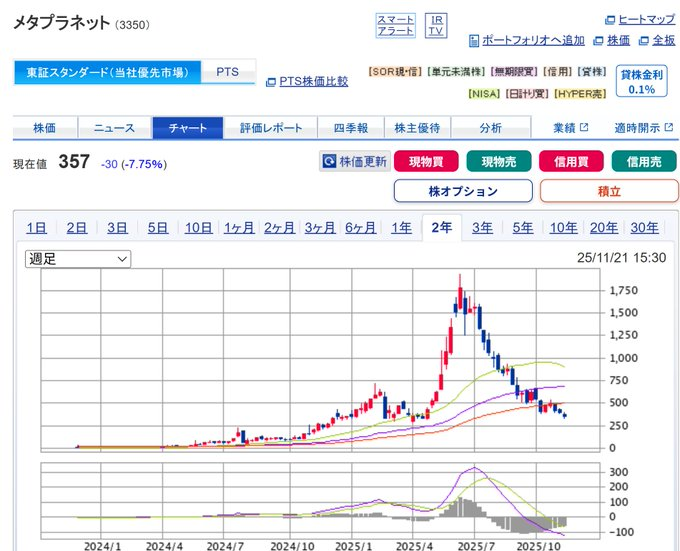Open the IR TV icon
The image size is (680, 551).
(436, 26)
